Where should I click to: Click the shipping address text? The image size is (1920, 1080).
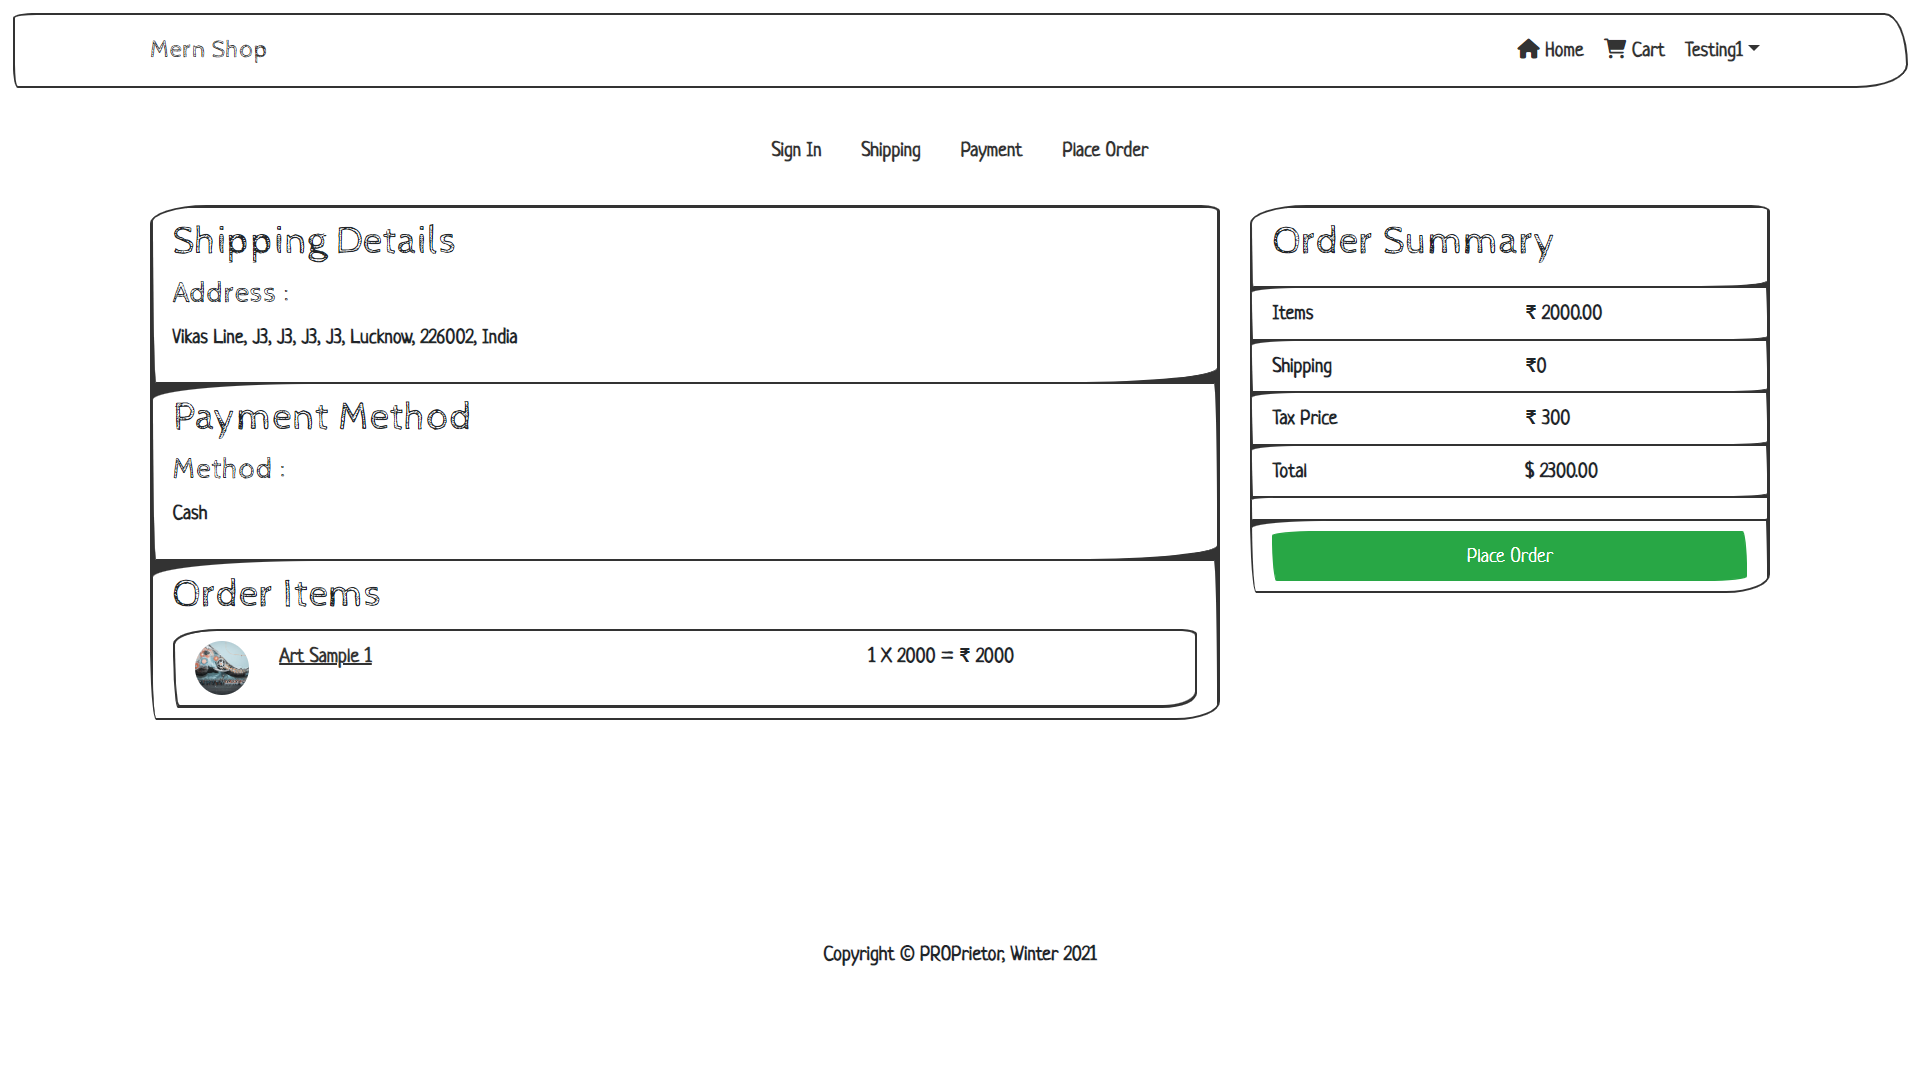[344, 337]
